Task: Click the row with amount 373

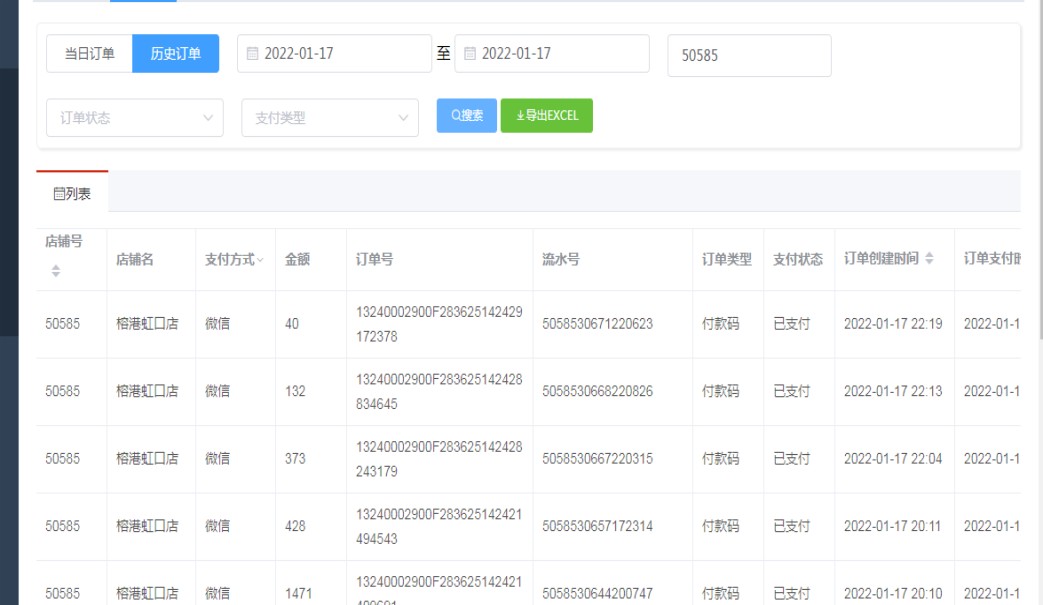Action: [295, 458]
